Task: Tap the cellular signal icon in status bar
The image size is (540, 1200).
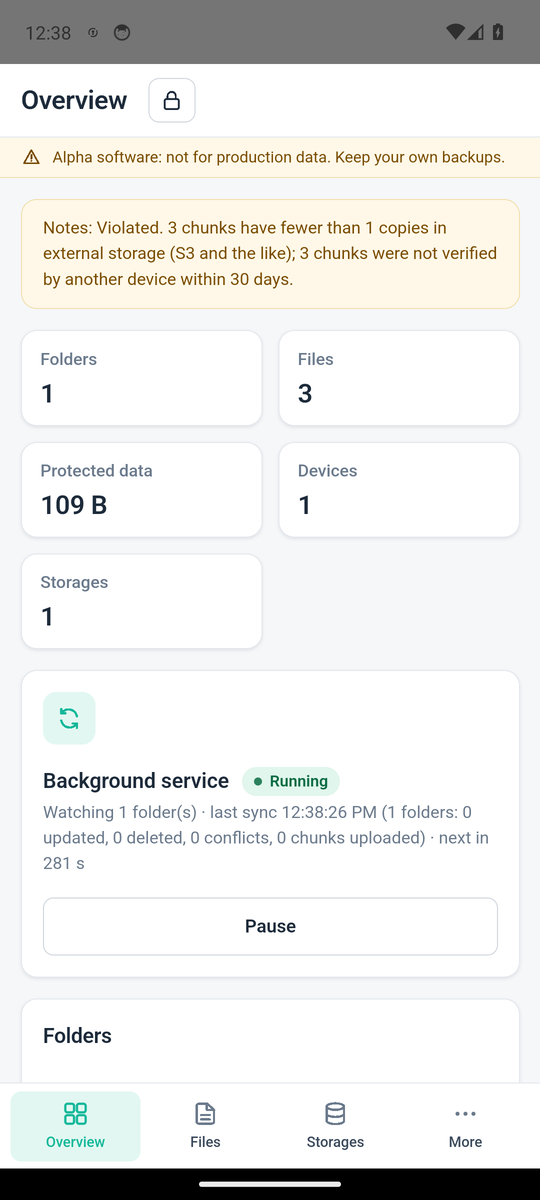Action: tap(476, 32)
